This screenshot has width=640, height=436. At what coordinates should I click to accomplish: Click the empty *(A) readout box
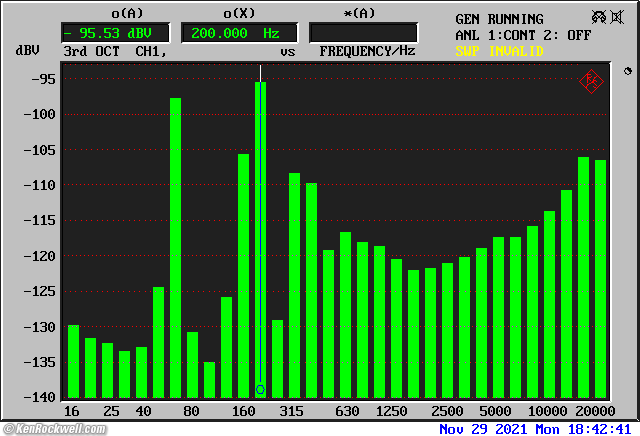364,33
